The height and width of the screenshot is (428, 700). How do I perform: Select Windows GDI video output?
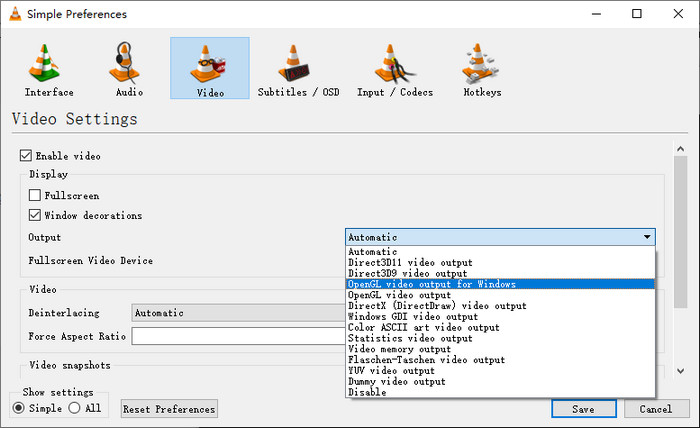click(x=500, y=316)
